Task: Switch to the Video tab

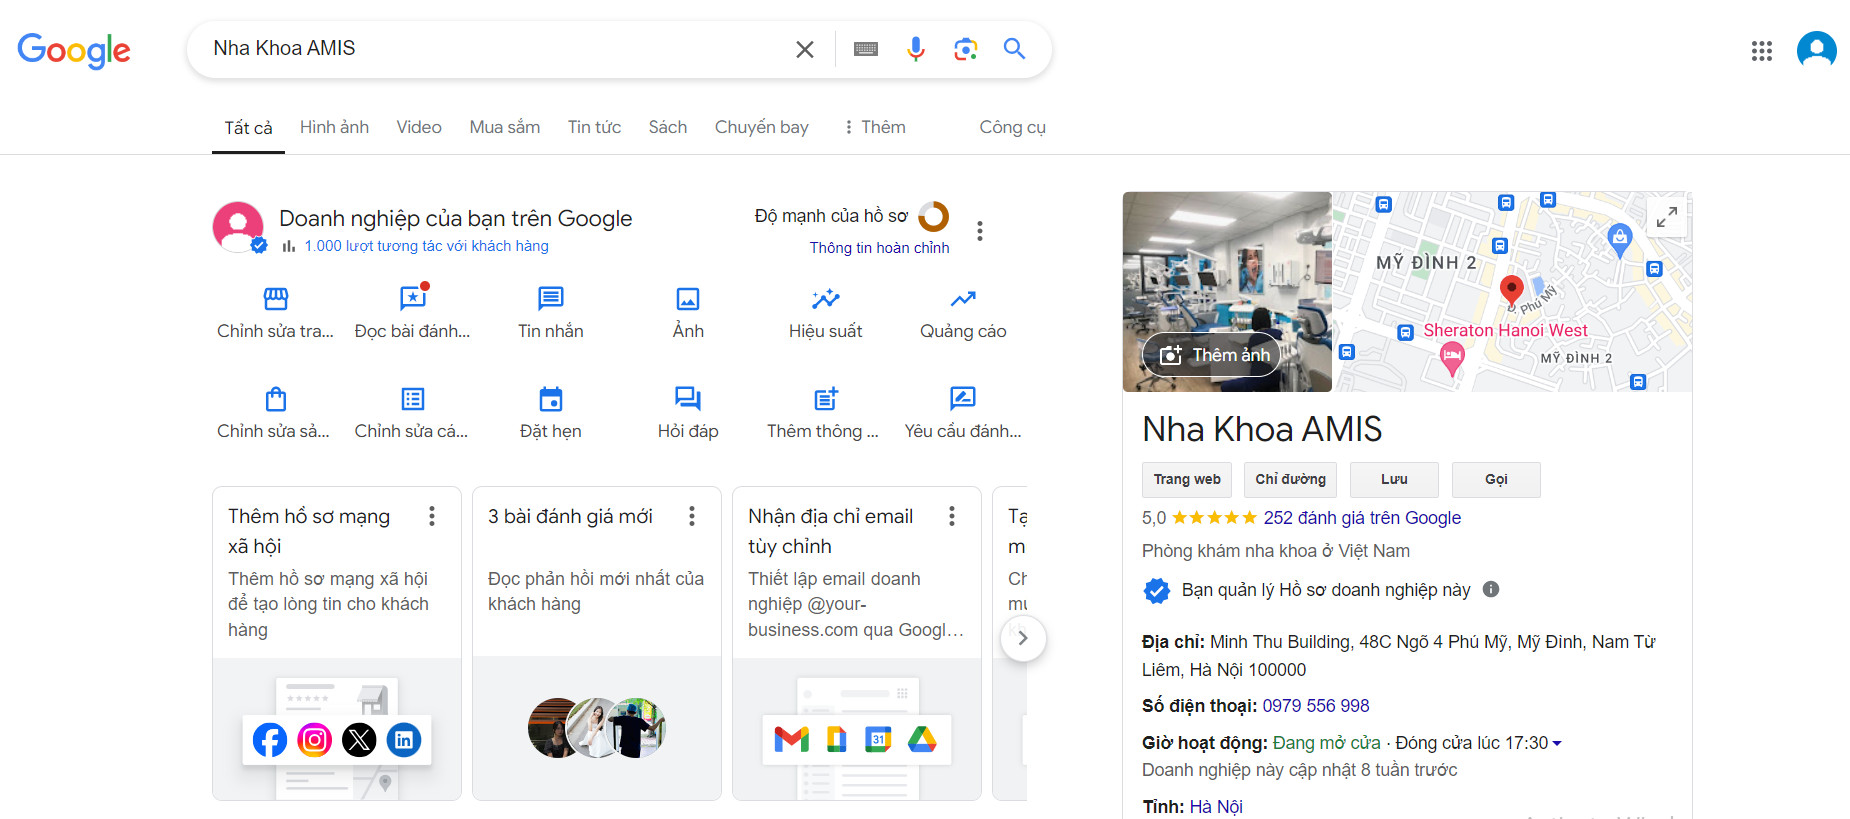Action: click(419, 127)
